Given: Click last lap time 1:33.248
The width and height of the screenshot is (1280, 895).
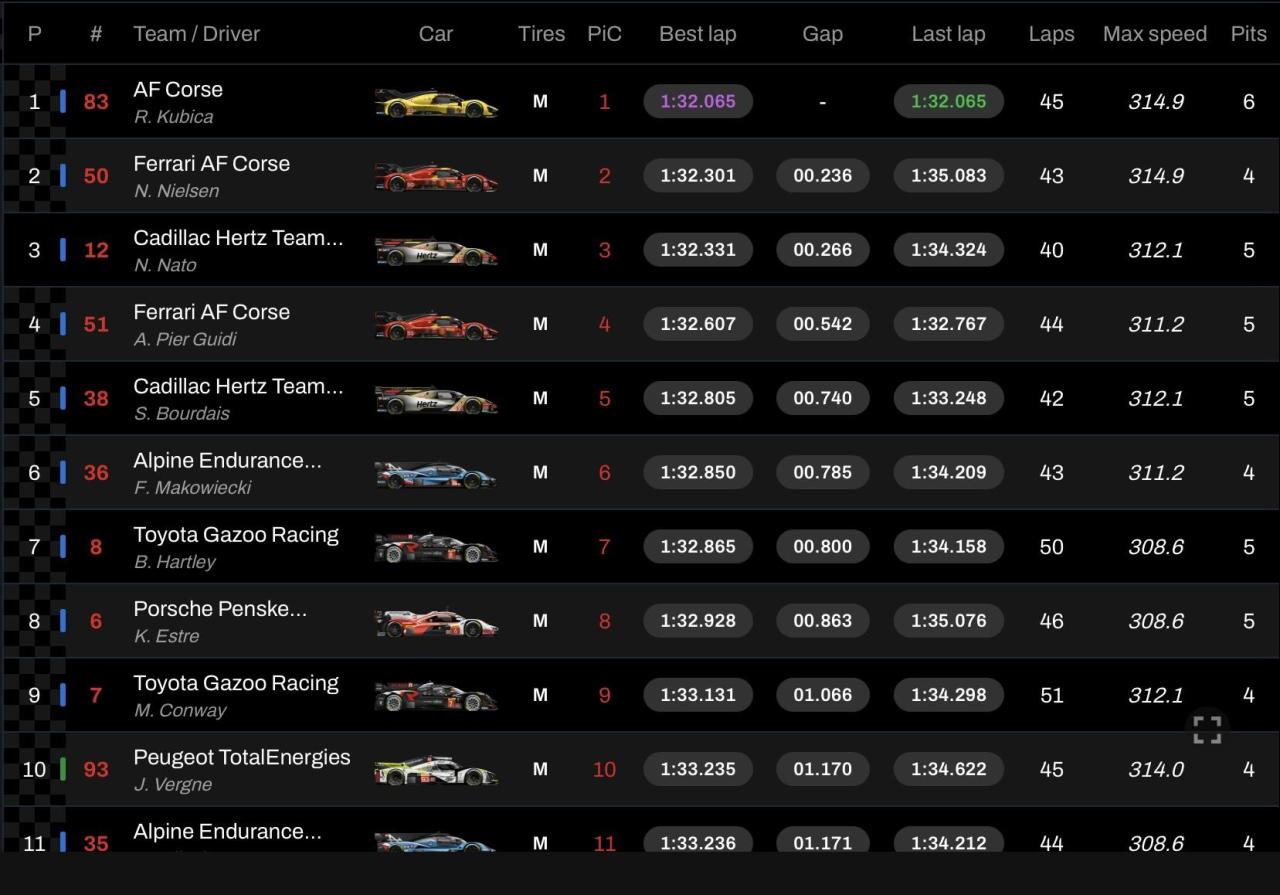Looking at the screenshot, I should (948, 398).
